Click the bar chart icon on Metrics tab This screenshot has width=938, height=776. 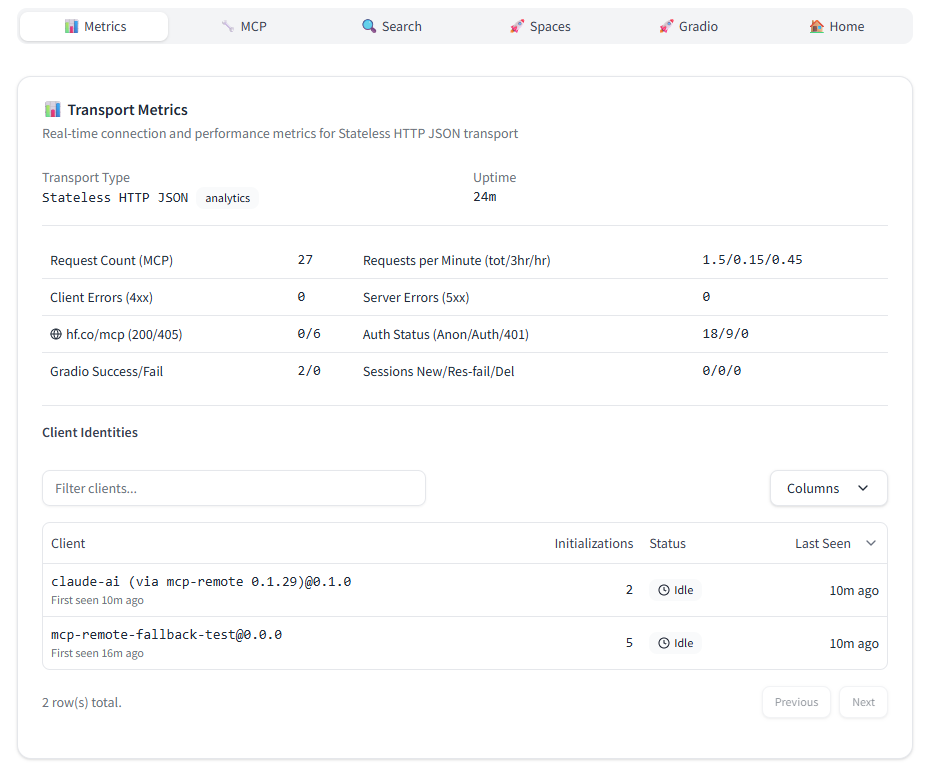coord(71,27)
